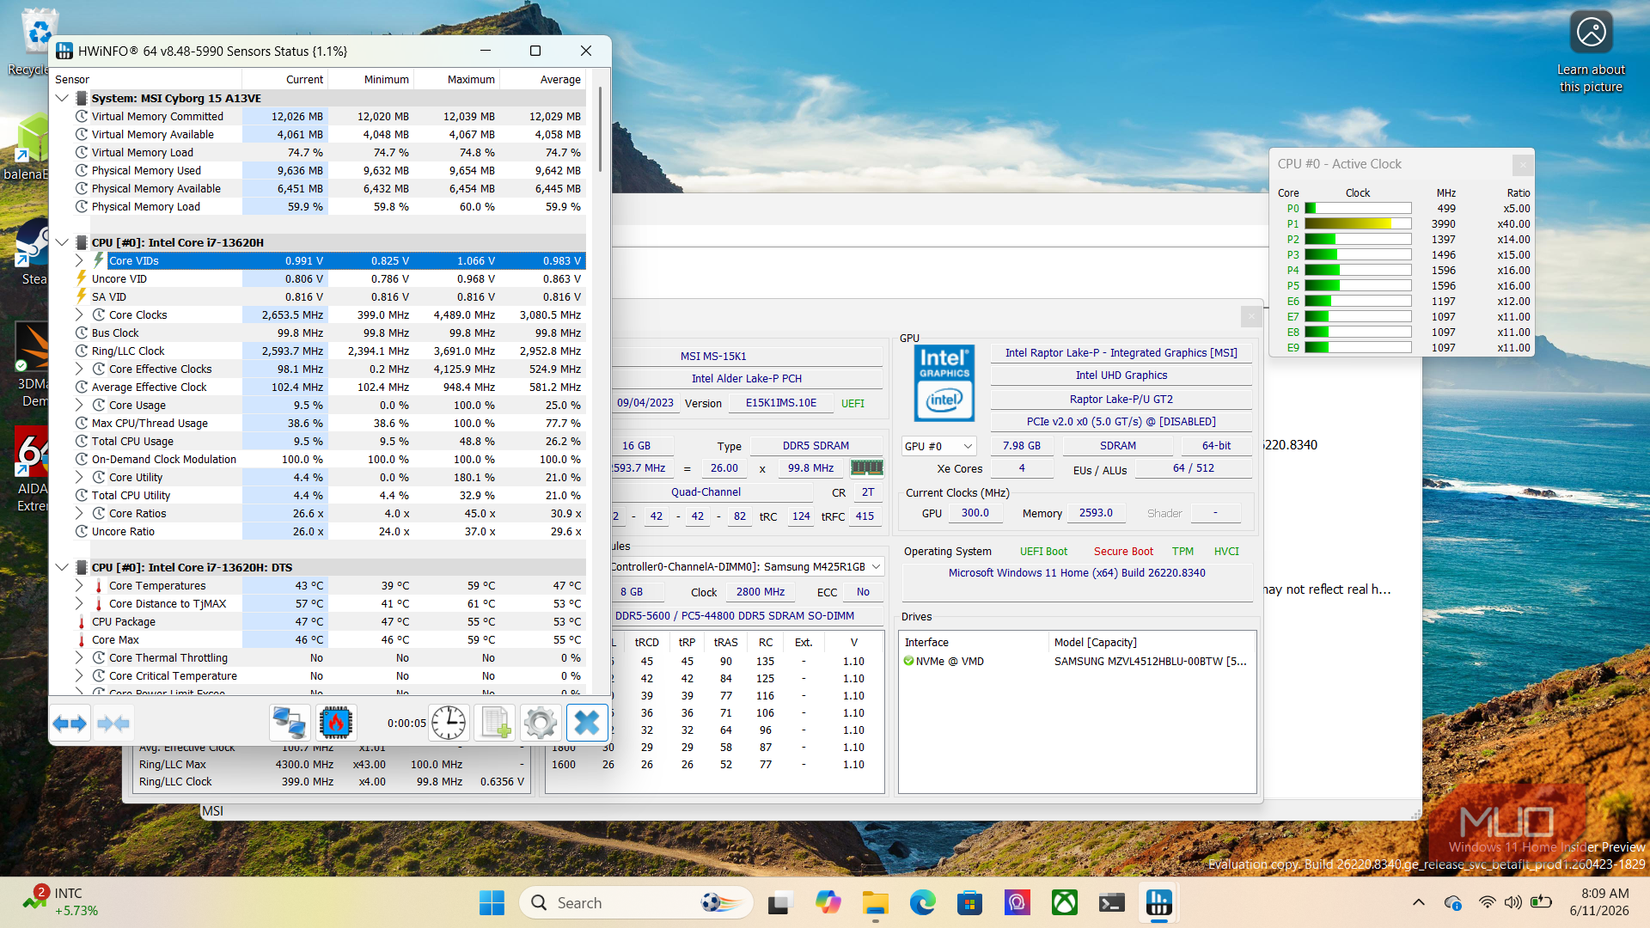Click the MSI MS-15K1 motherboard field
This screenshot has height=928, width=1650.
[x=747, y=356]
